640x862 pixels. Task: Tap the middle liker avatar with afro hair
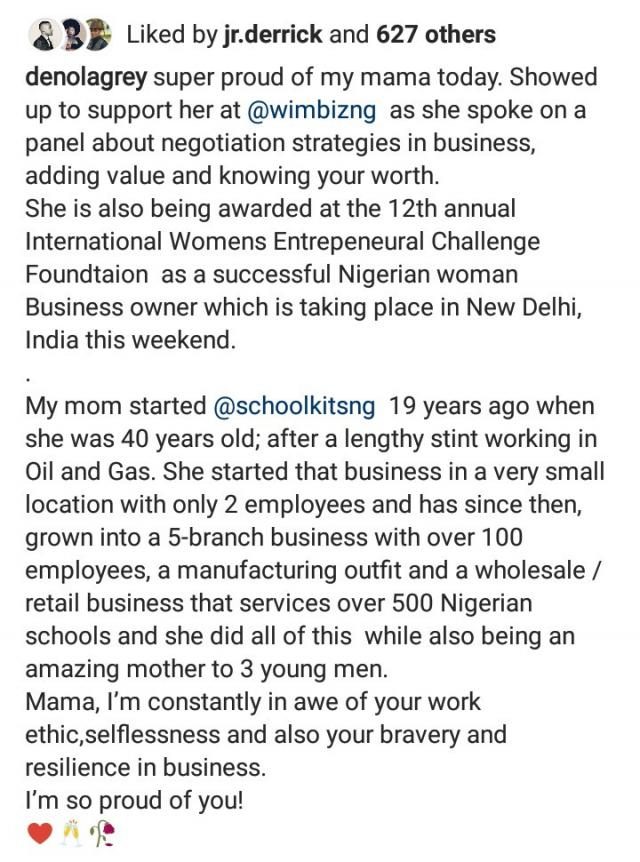70,35
